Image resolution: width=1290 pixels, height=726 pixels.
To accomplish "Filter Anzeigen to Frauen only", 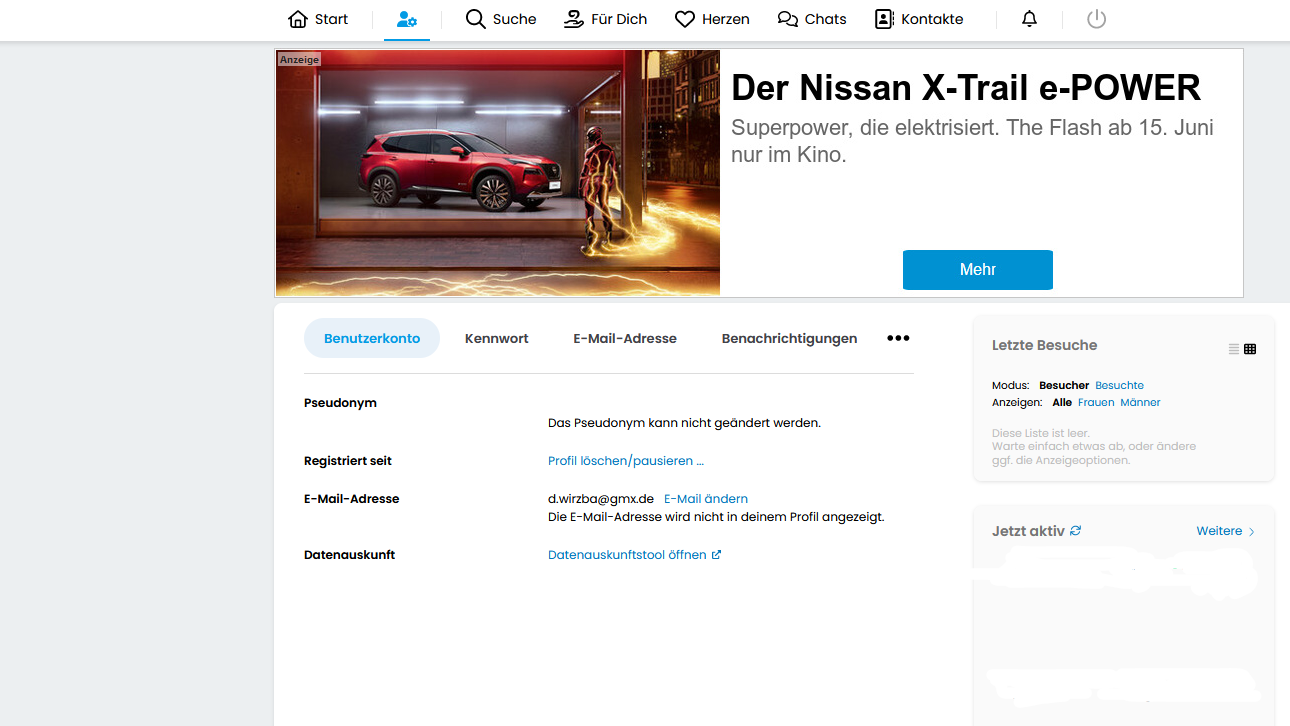I will (x=1096, y=402).
